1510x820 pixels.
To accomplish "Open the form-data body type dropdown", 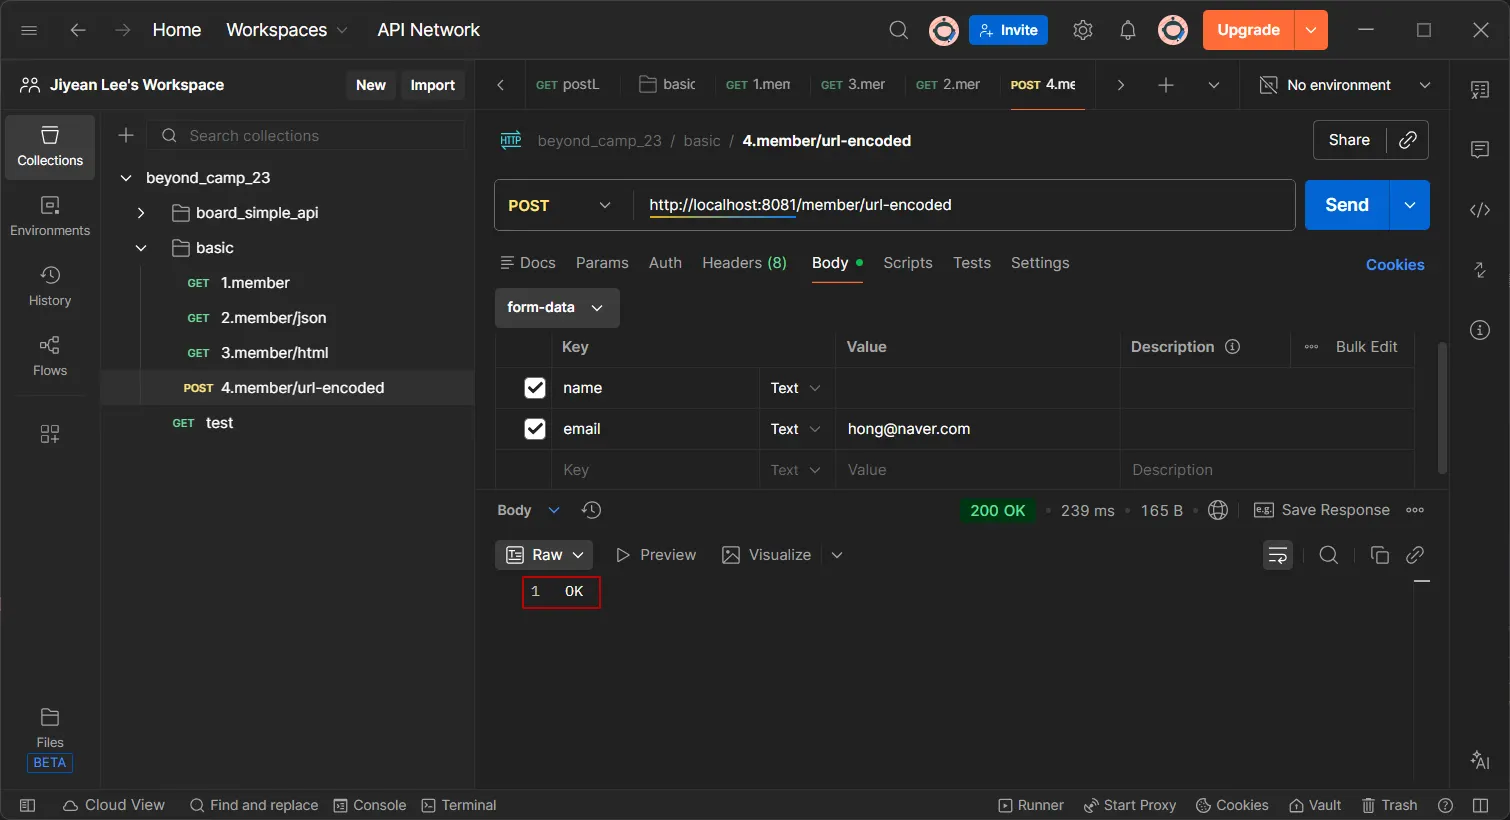I will point(557,308).
